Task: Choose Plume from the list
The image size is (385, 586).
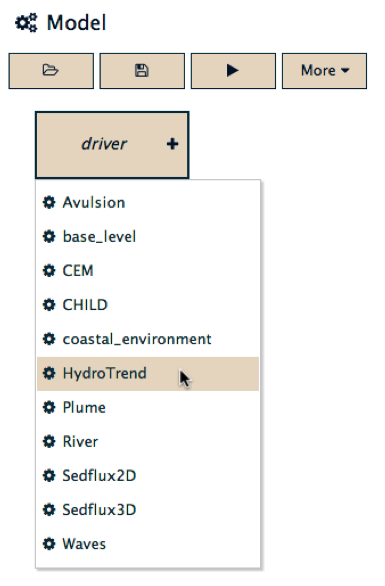Action: coord(148,407)
